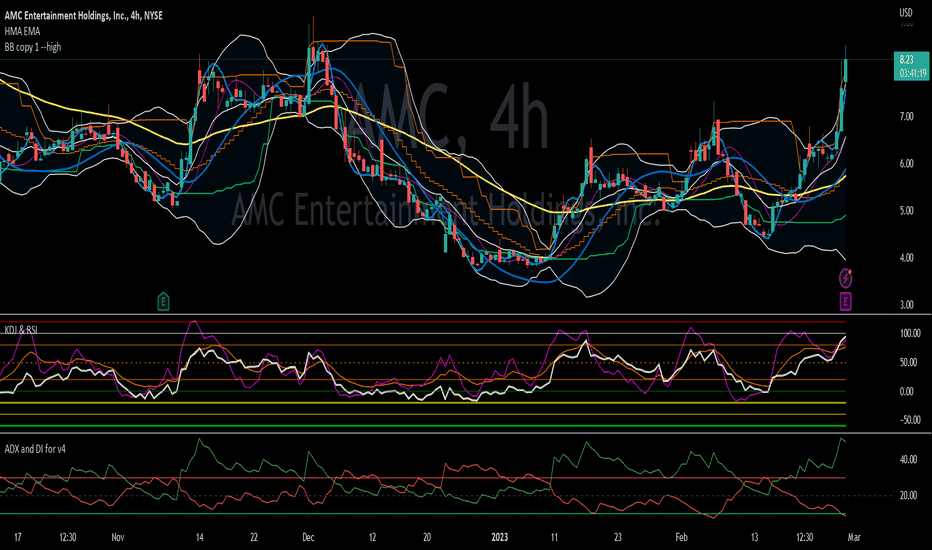Click the Feb date on time axis
The height and width of the screenshot is (550, 932).
681,538
